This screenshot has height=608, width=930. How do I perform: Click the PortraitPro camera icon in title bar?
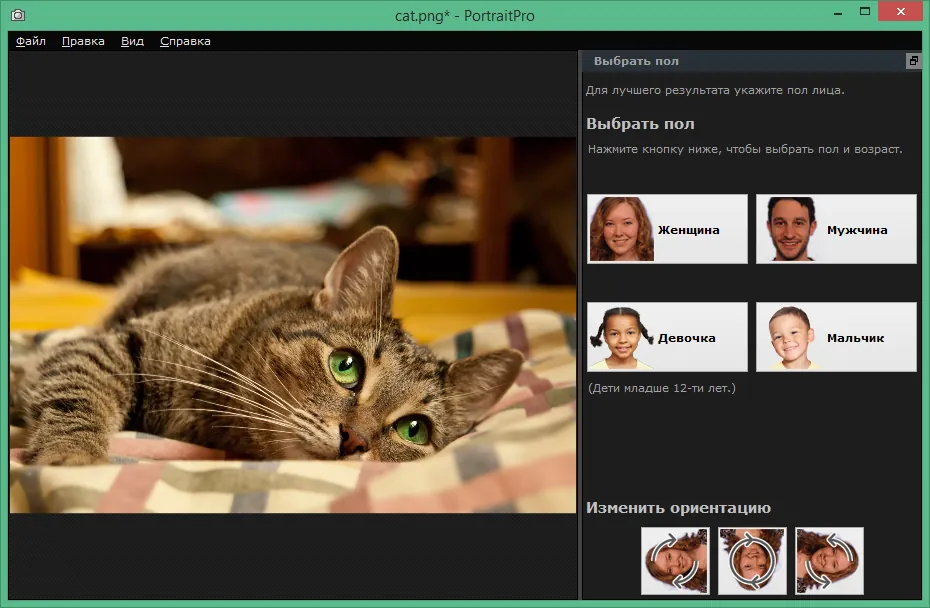tap(18, 15)
